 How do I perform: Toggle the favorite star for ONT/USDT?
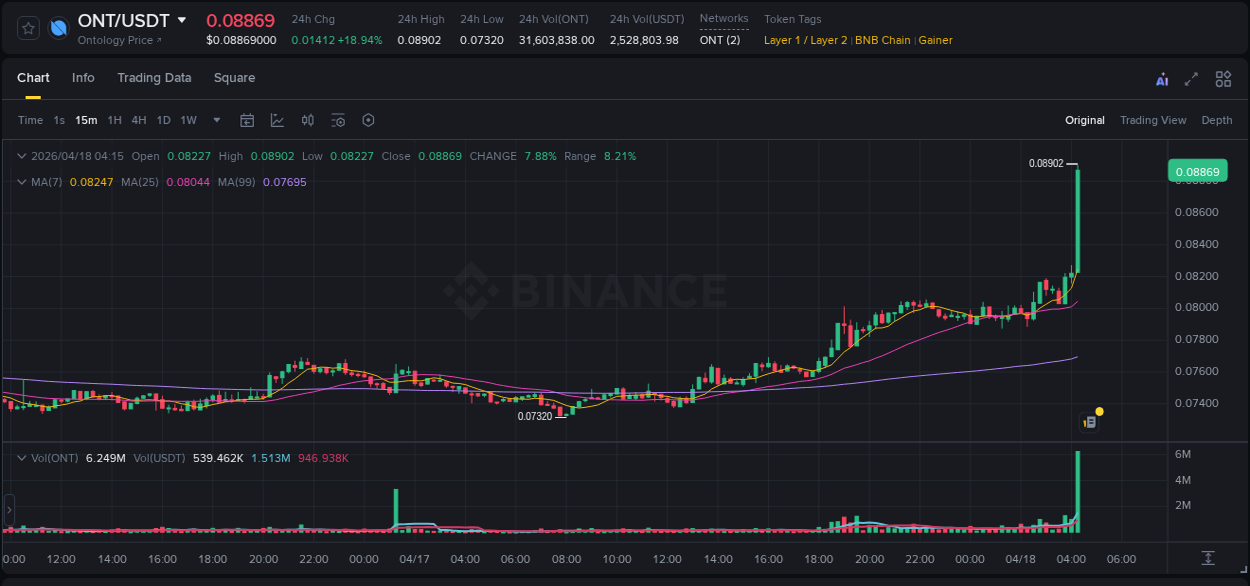pos(27,28)
